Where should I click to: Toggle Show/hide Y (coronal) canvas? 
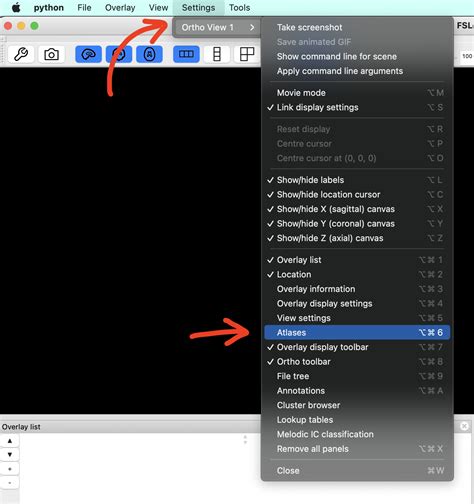[x=357, y=224]
